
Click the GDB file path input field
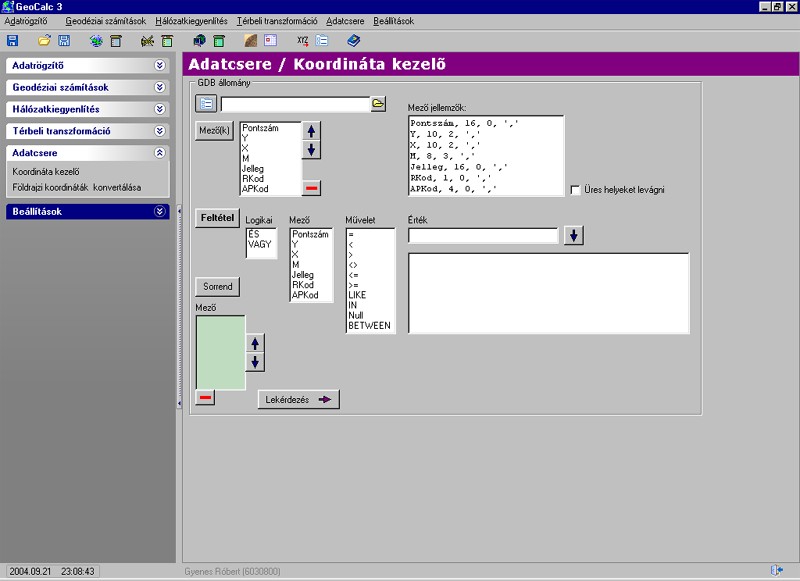click(x=295, y=104)
